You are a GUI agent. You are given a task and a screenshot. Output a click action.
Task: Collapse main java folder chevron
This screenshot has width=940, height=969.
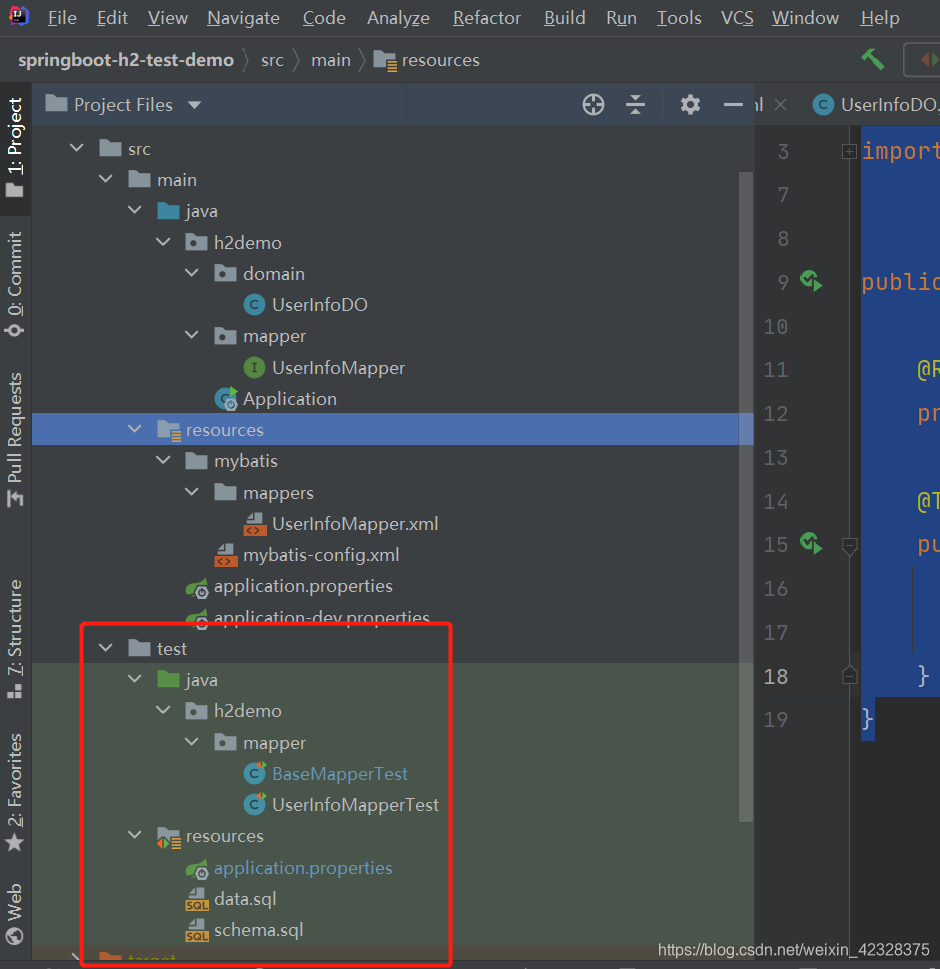tap(135, 210)
